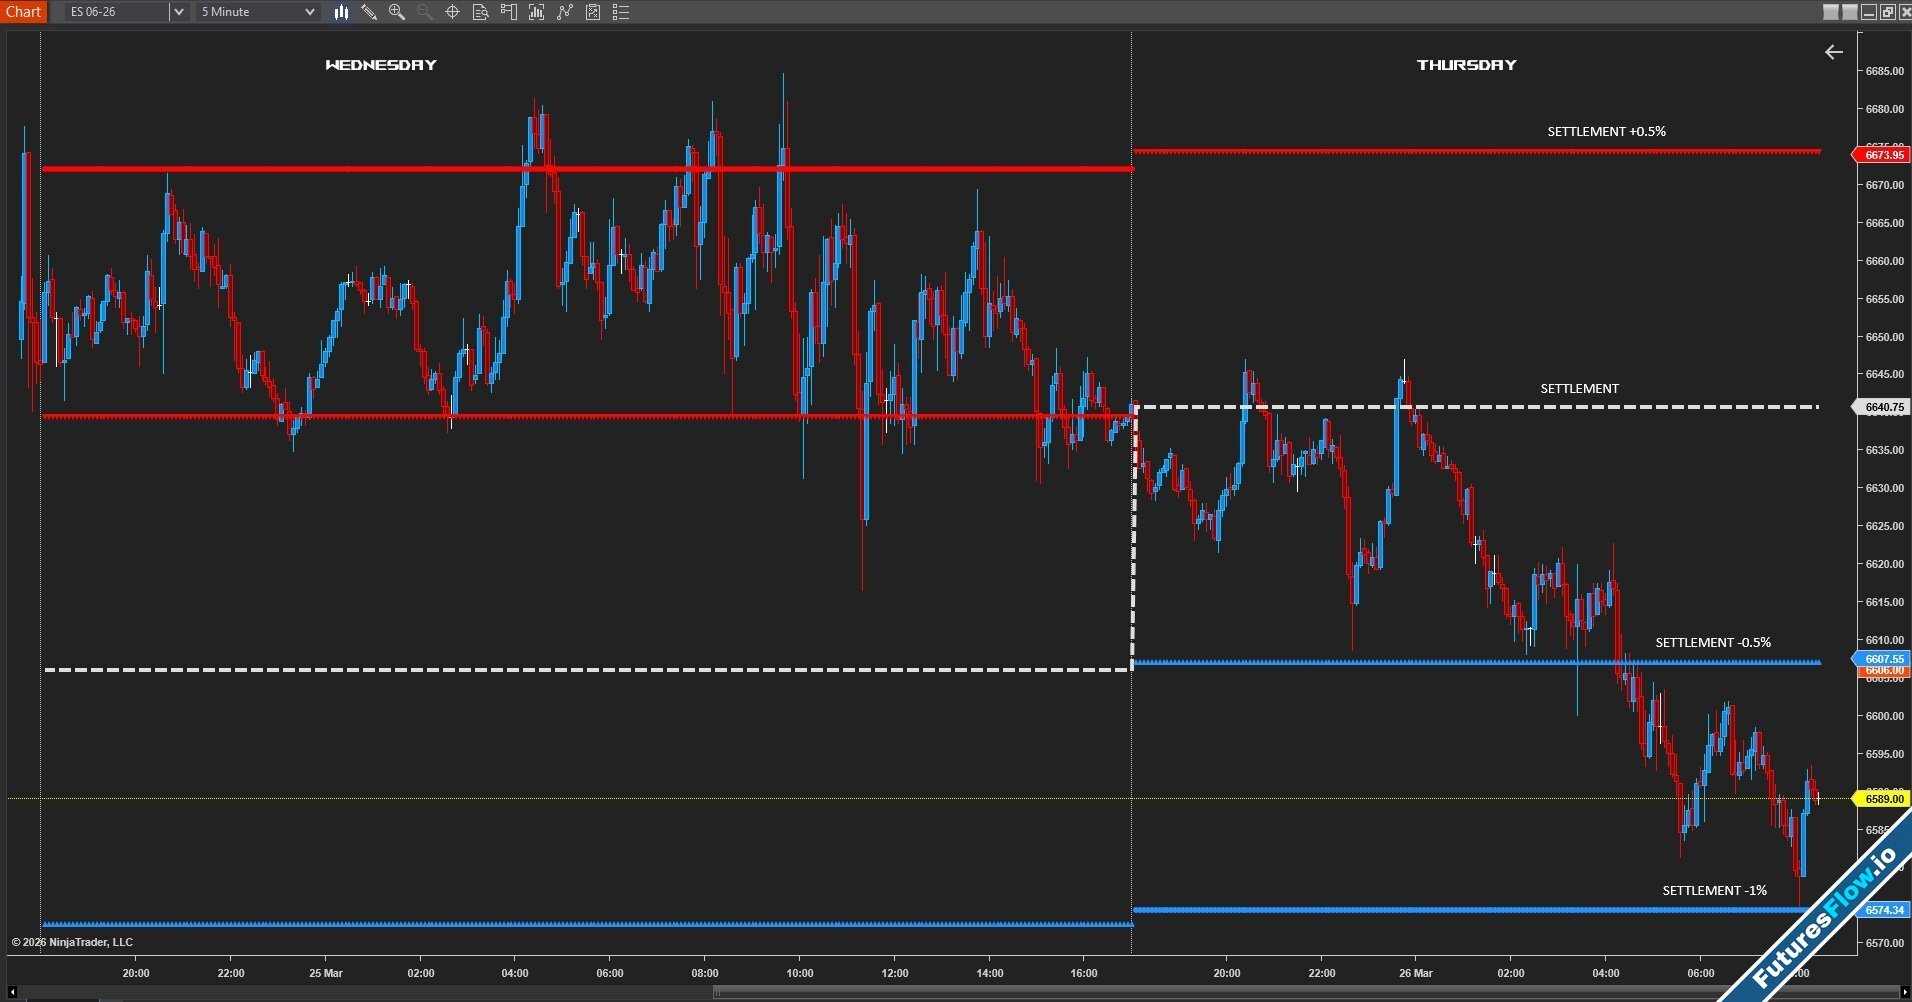The height and width of the screenshot is (1002, 1912).
Task: Expand the ES 06-26 instrument dropdown arrow
Action: coord(178,12)
